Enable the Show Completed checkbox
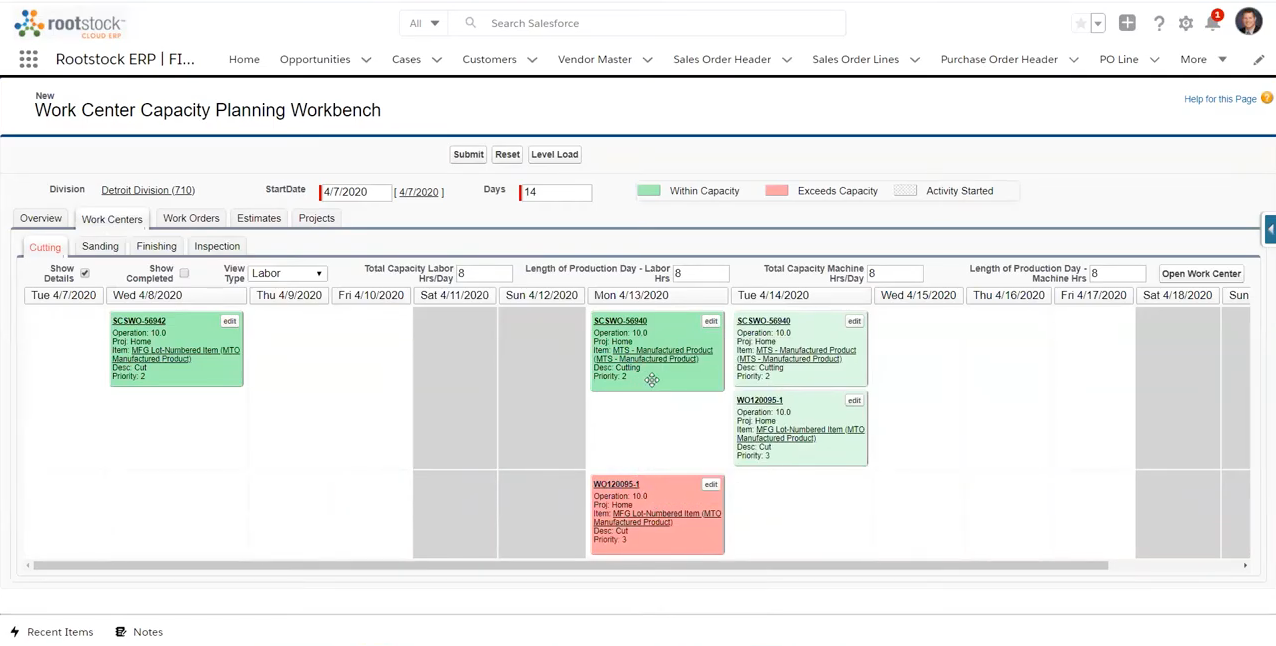Image resolution: width=1276 pixels, height=646 pixels. pyautogui.click(x=184, y=272)
